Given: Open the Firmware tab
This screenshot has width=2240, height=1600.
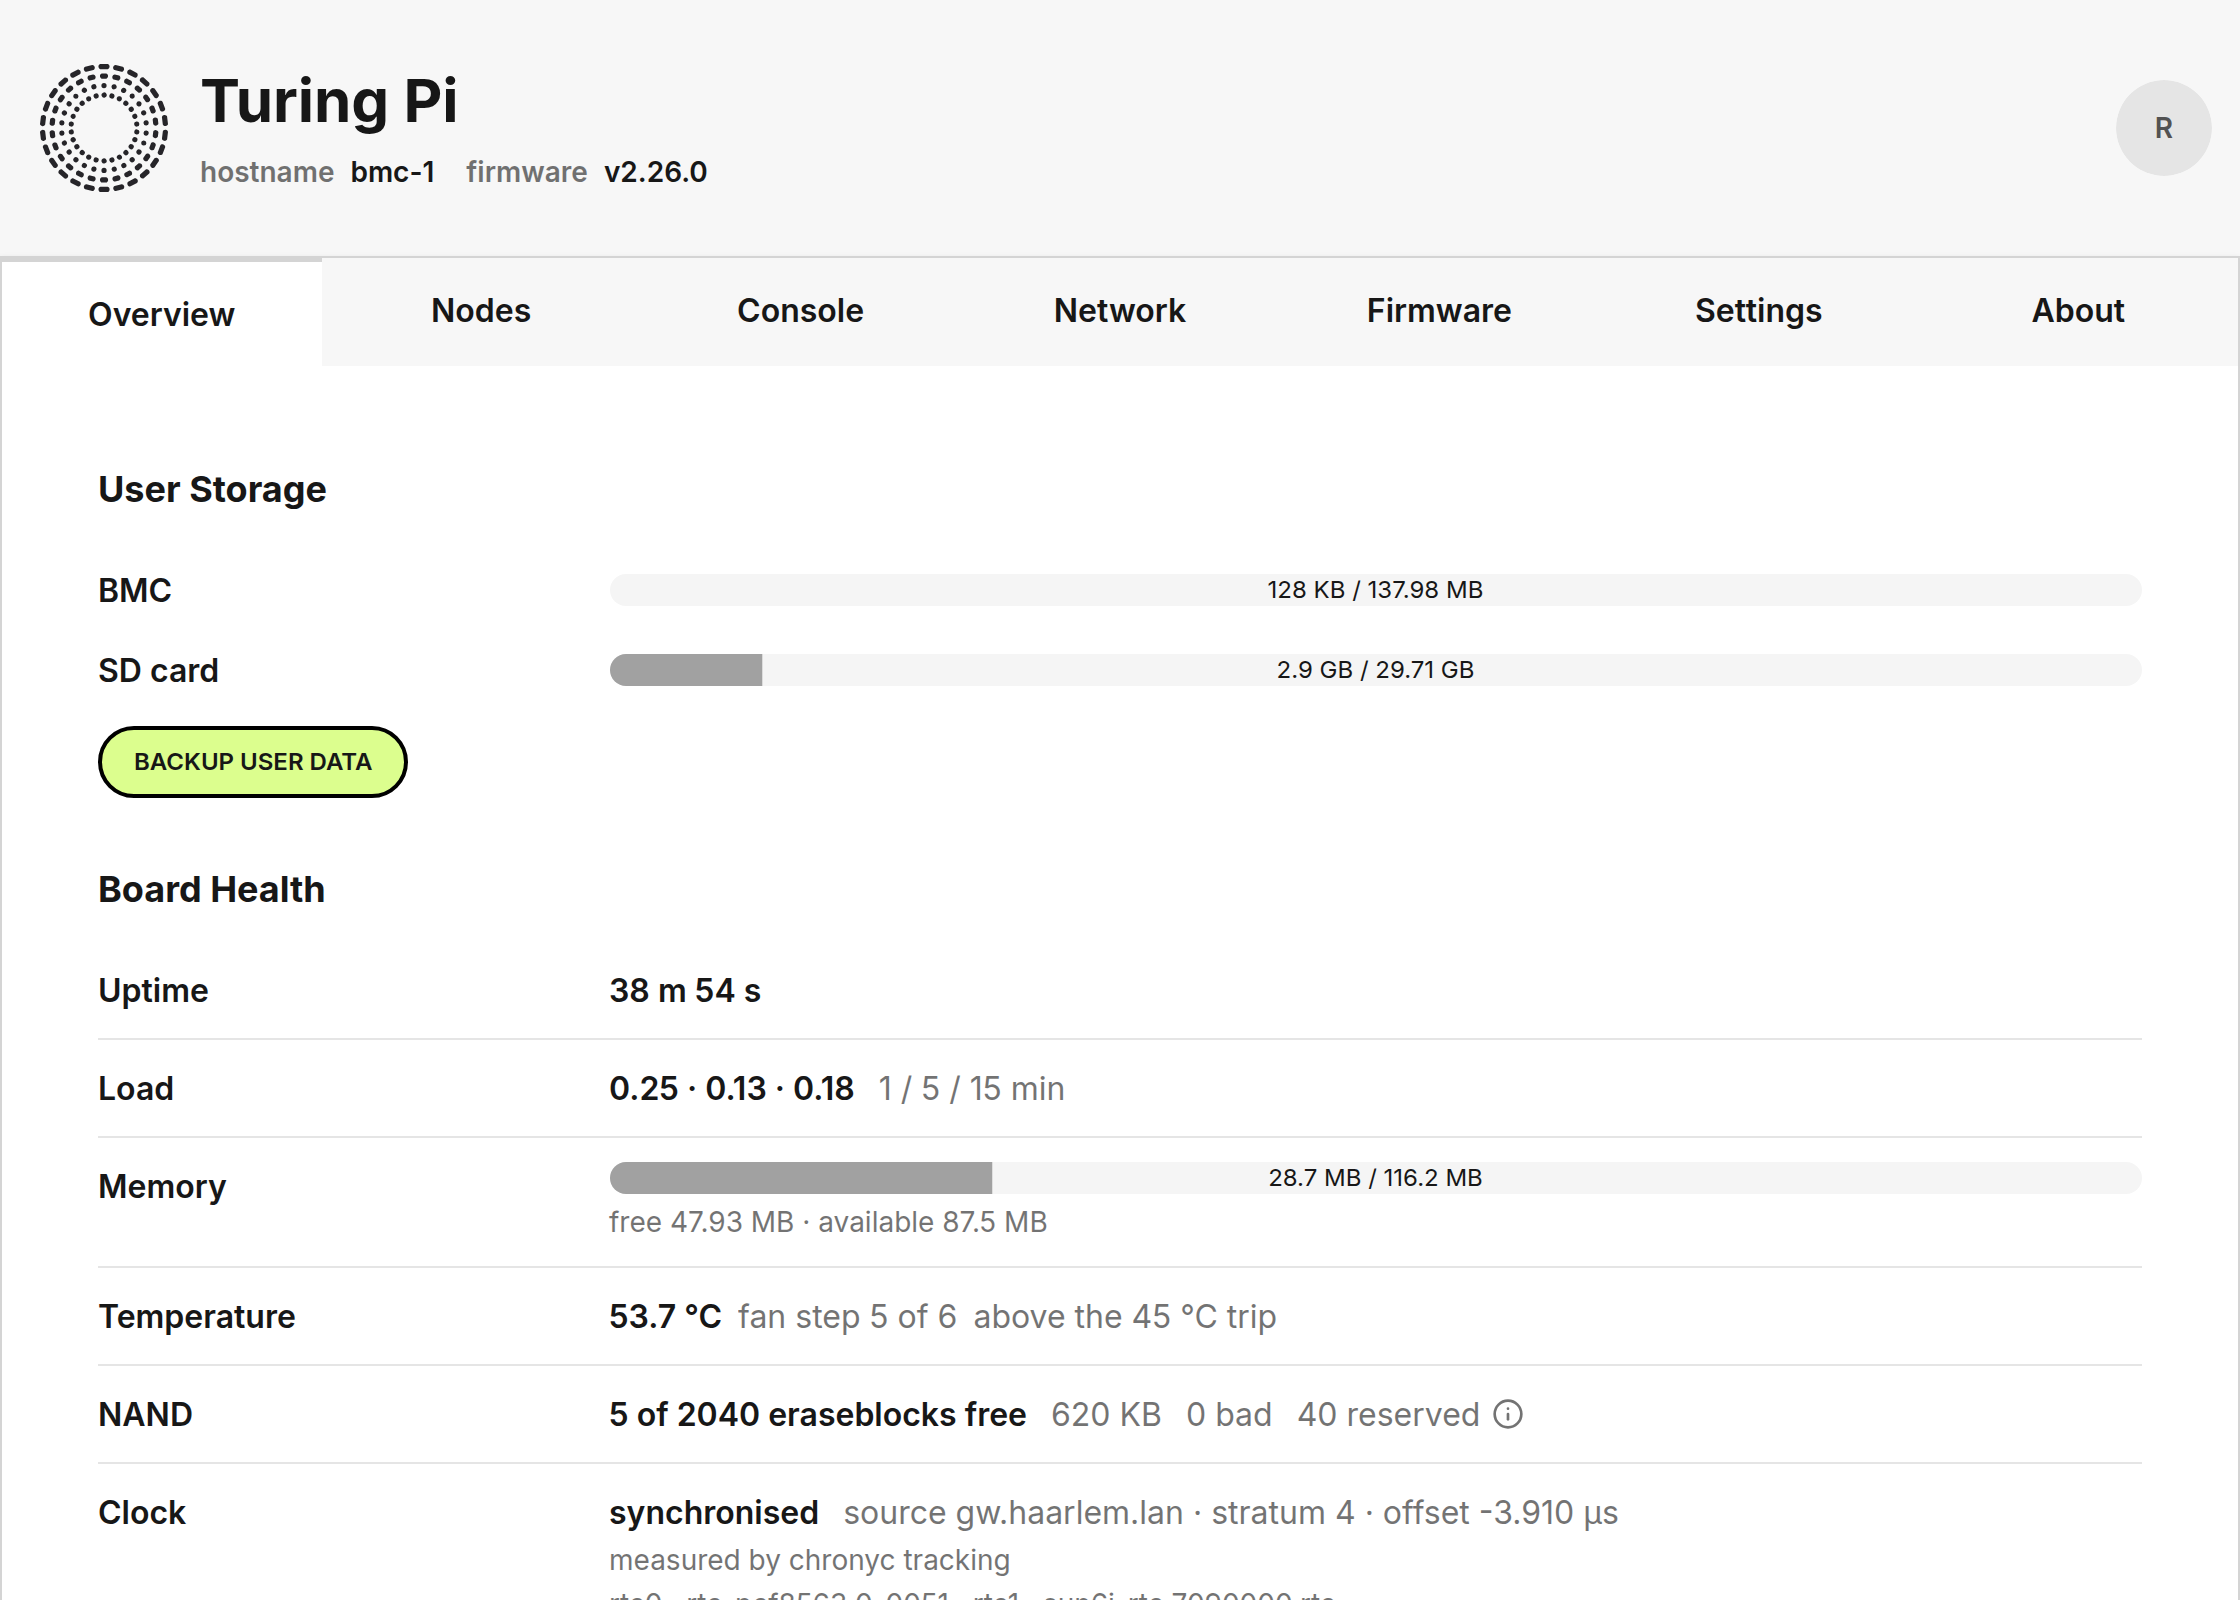Looking at the screenshot, I should (x=1439, y=311).
